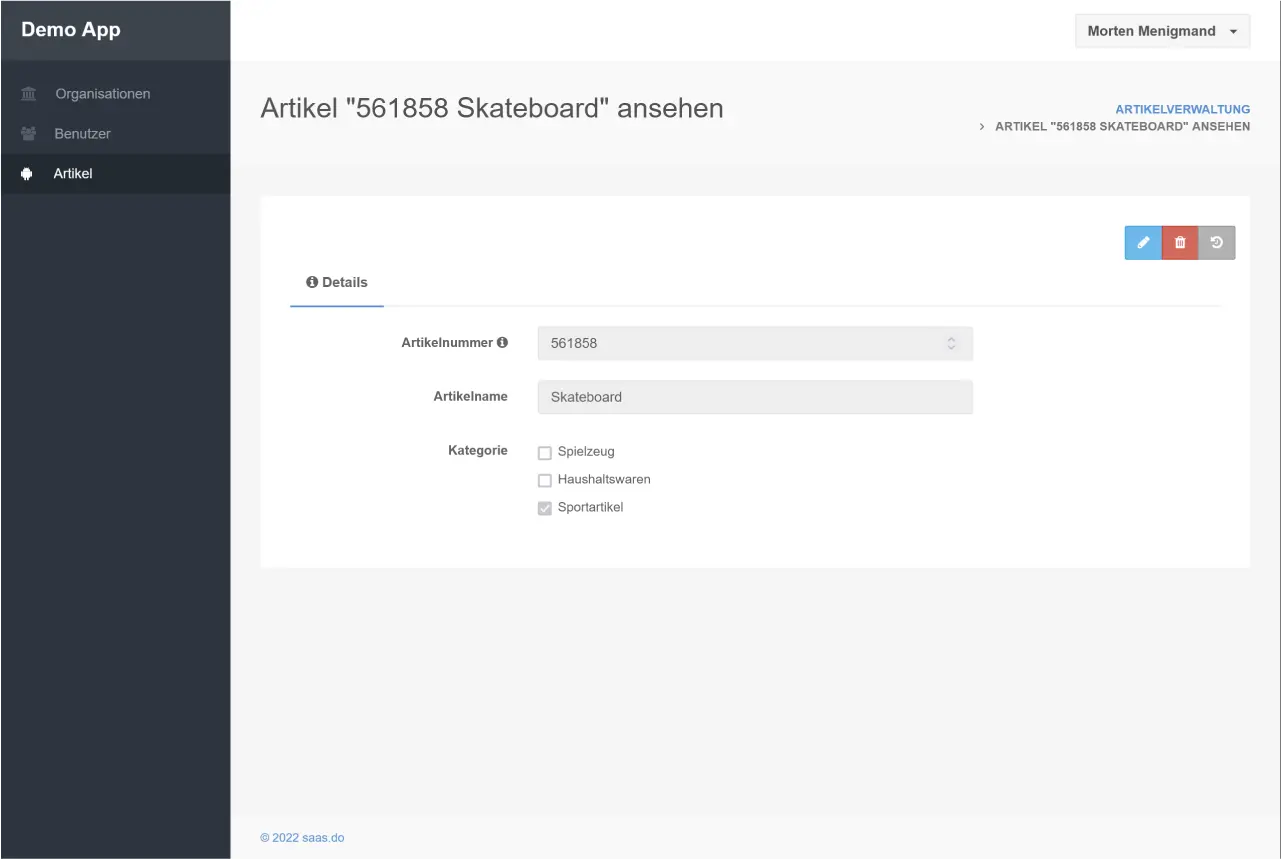Open the Organisationen menu item

pyautogui.click(x=102, y=94)
